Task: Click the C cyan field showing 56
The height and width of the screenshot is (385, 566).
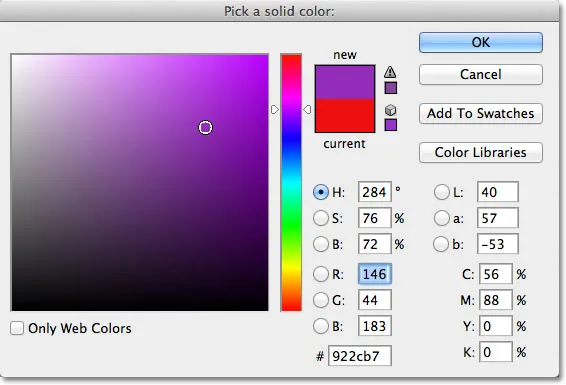Action: [496, 274]
